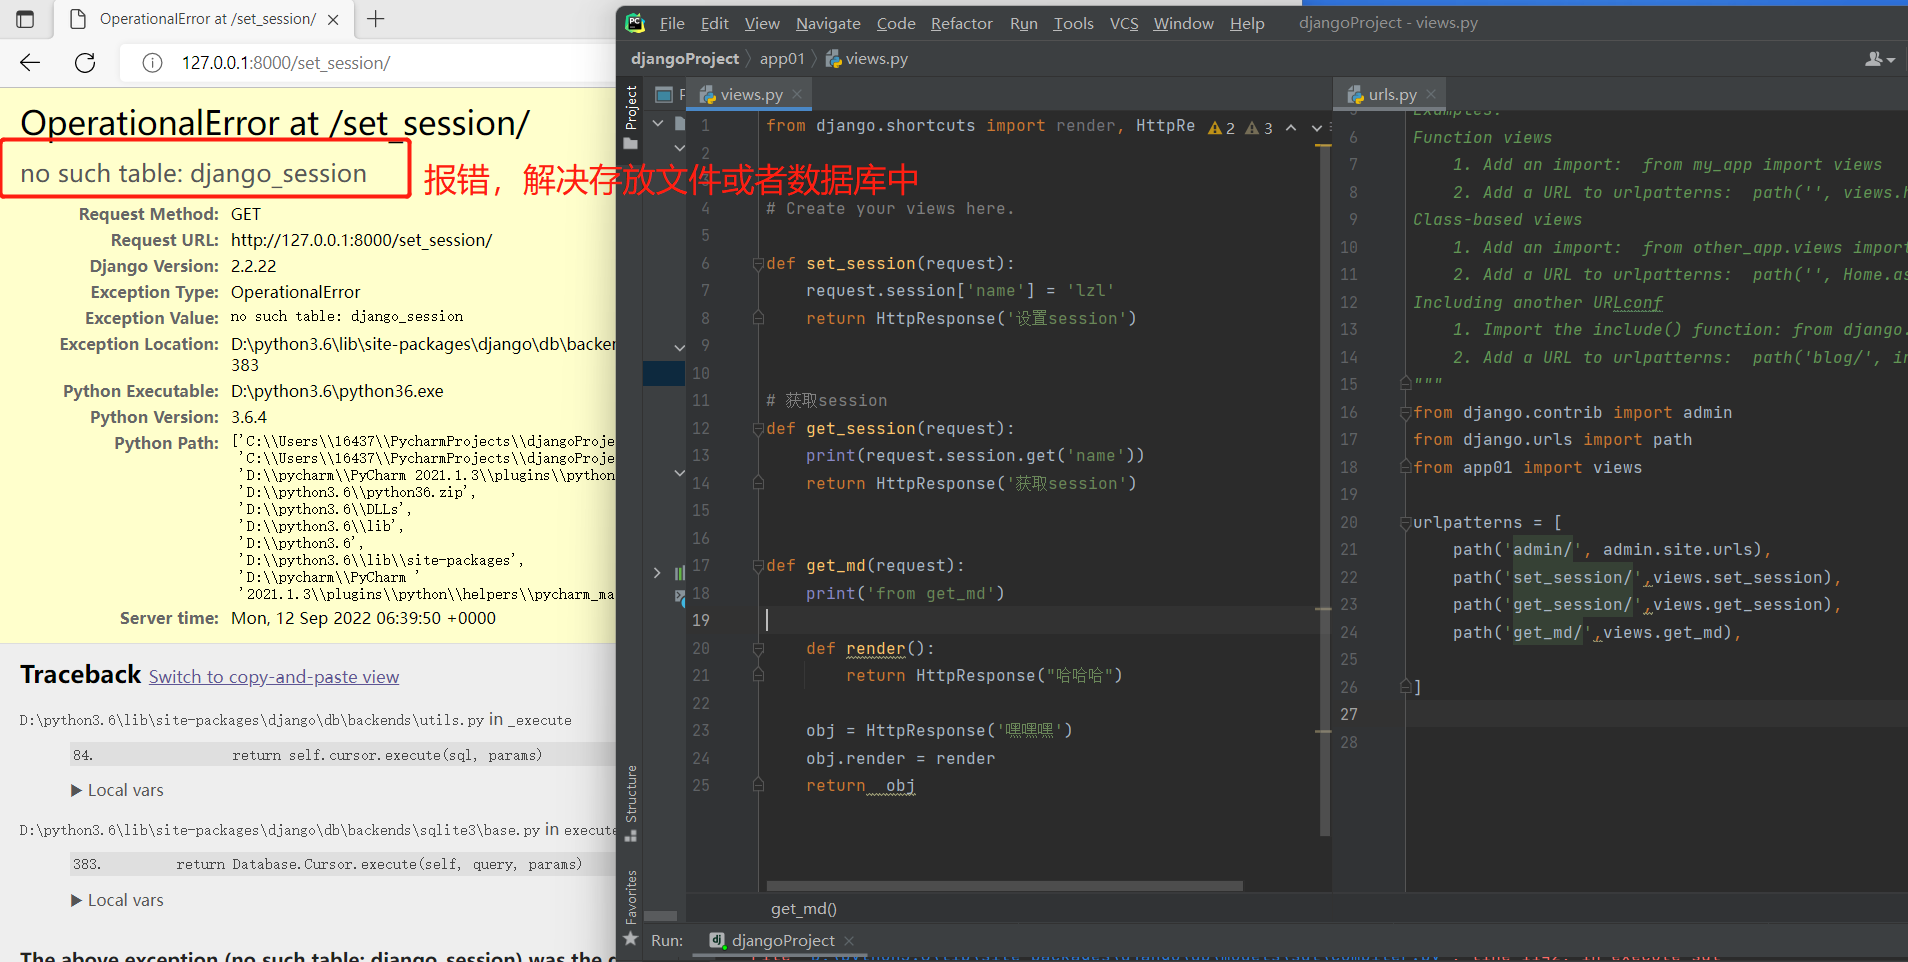Fold the import block at line 16 in urls.py

pyautogui.click(x=1405, y=413)
